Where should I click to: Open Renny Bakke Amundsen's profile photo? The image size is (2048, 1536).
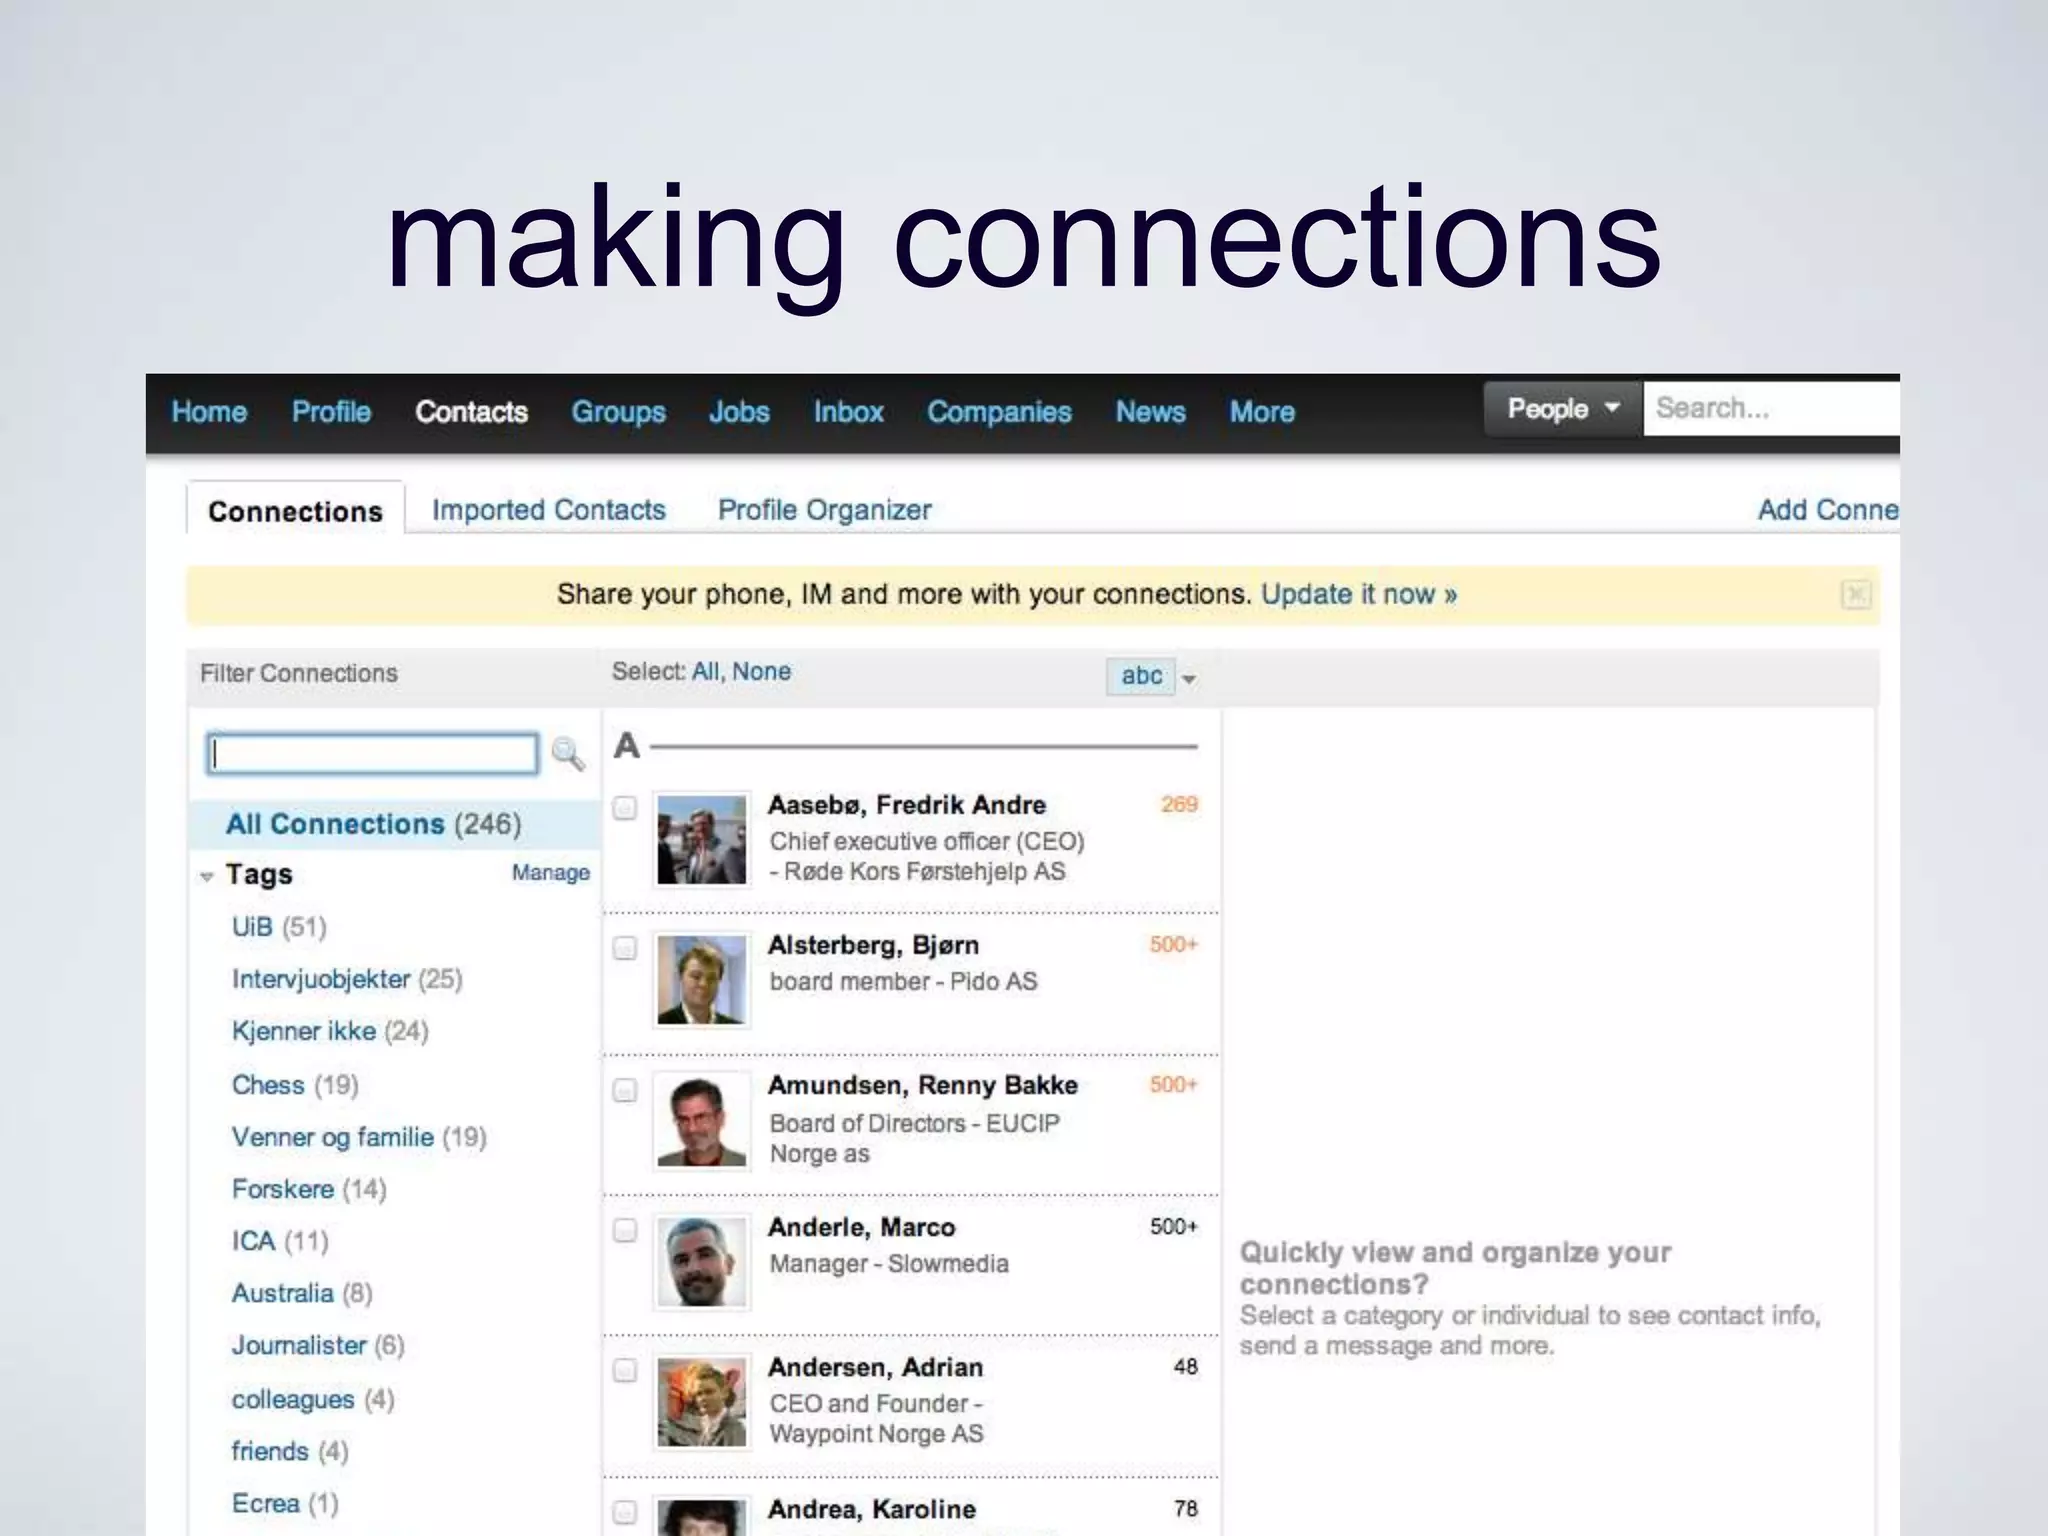701,1121
